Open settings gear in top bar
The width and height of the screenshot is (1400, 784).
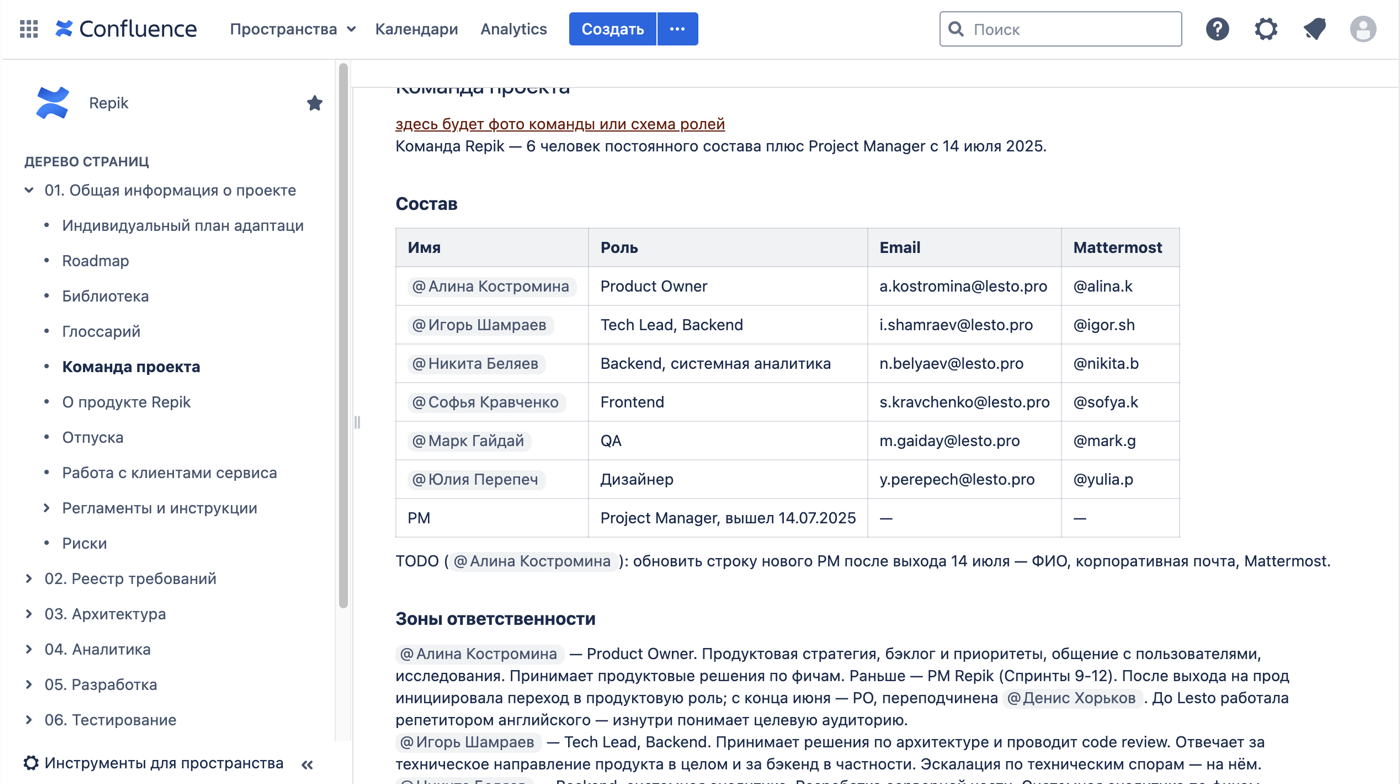pyautogui.click(x=1266, y=29)
